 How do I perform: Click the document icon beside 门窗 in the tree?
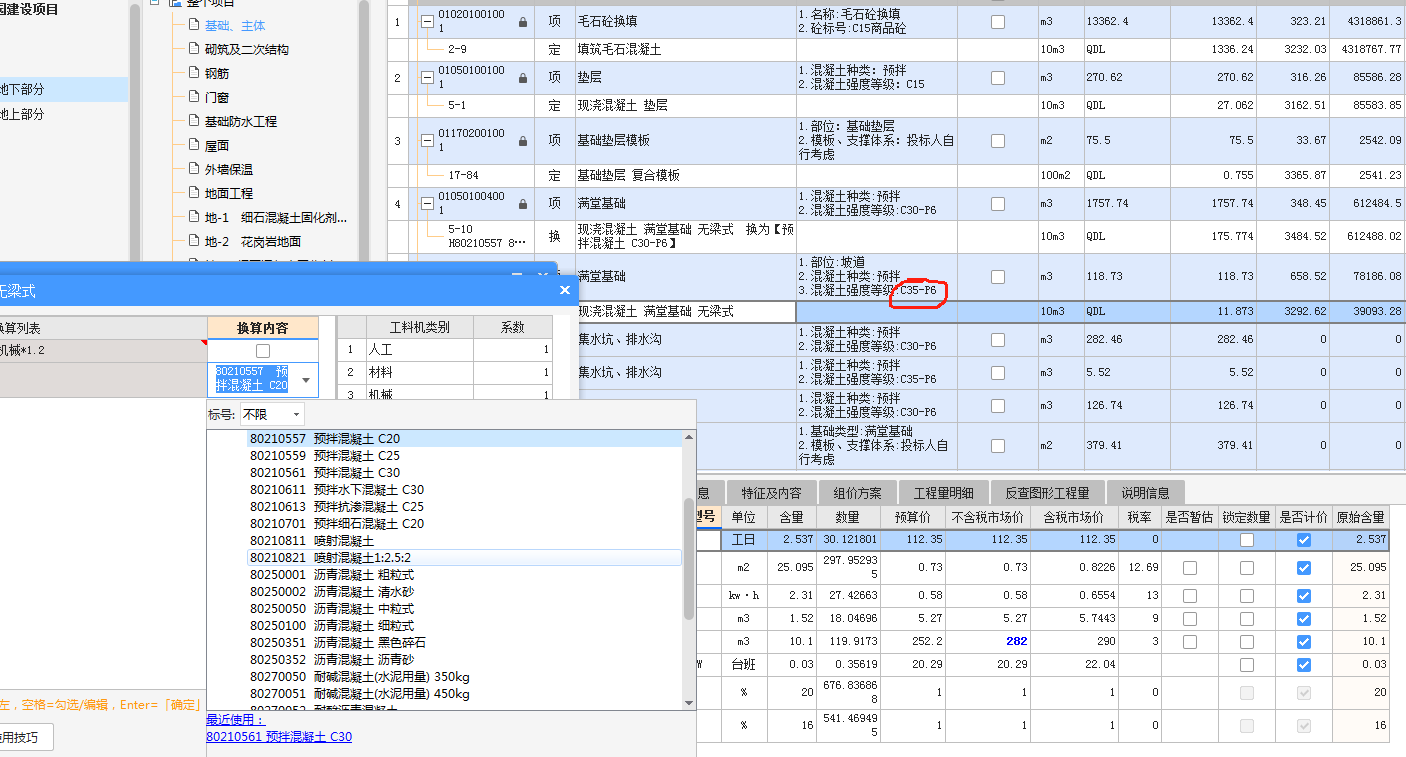195,97
